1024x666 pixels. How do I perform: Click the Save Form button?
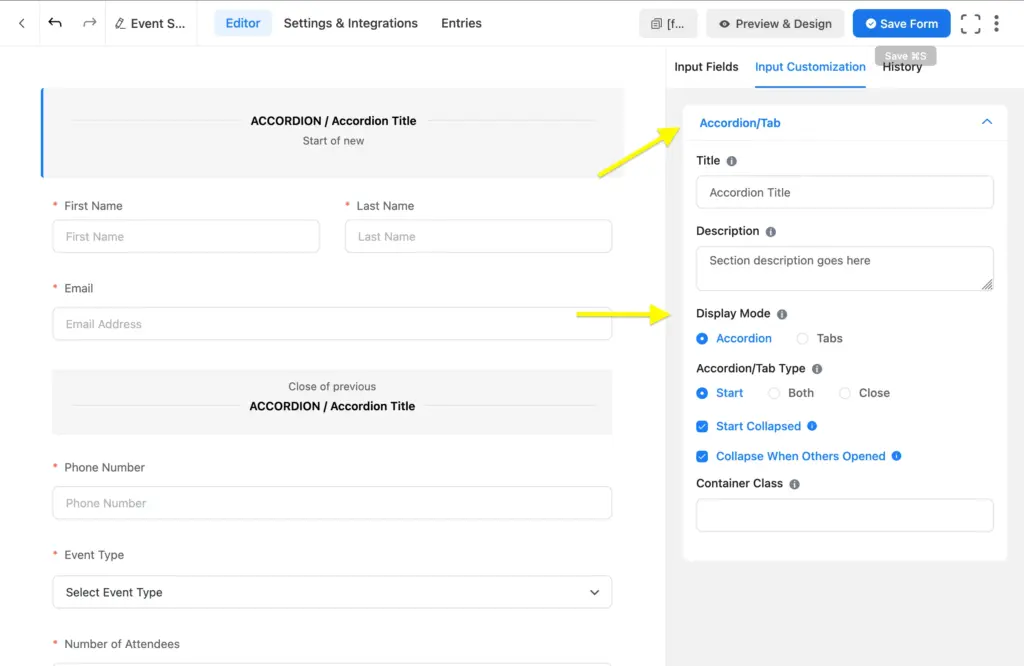pos(901,23)
